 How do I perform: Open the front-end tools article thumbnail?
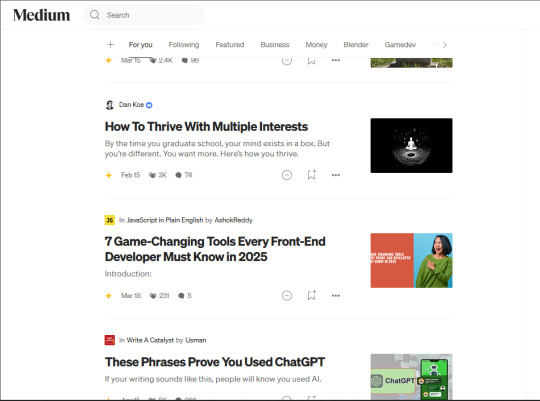coord(411,260)
